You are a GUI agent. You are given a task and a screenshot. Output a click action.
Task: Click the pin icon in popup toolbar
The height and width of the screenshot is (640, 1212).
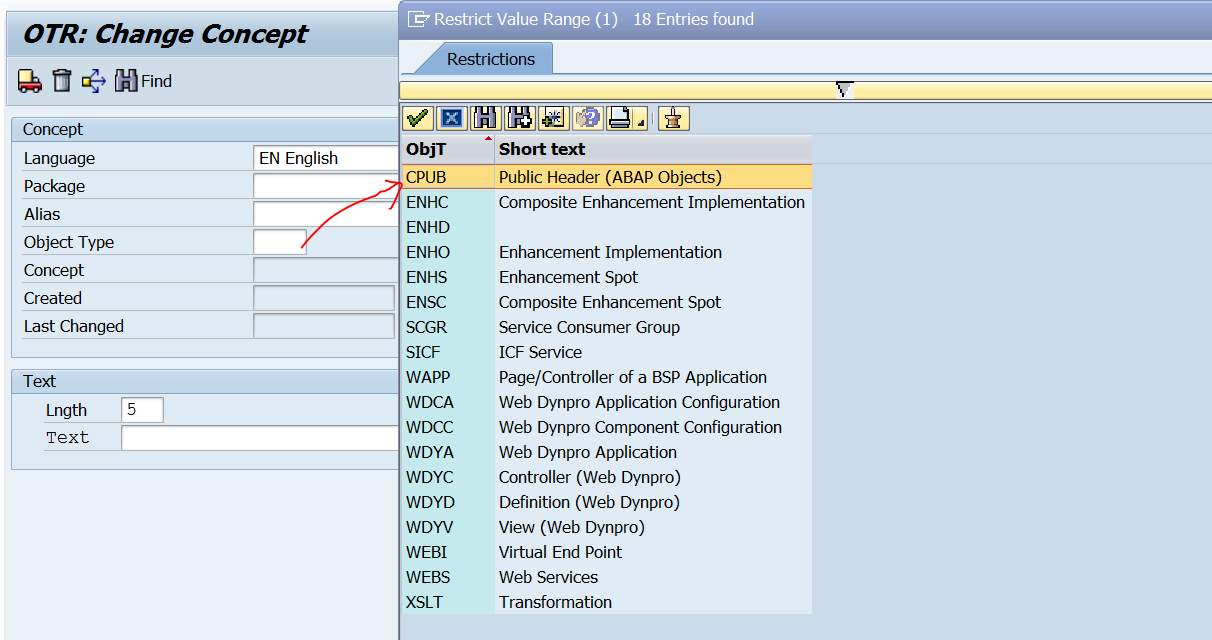[x=674, y=118]
